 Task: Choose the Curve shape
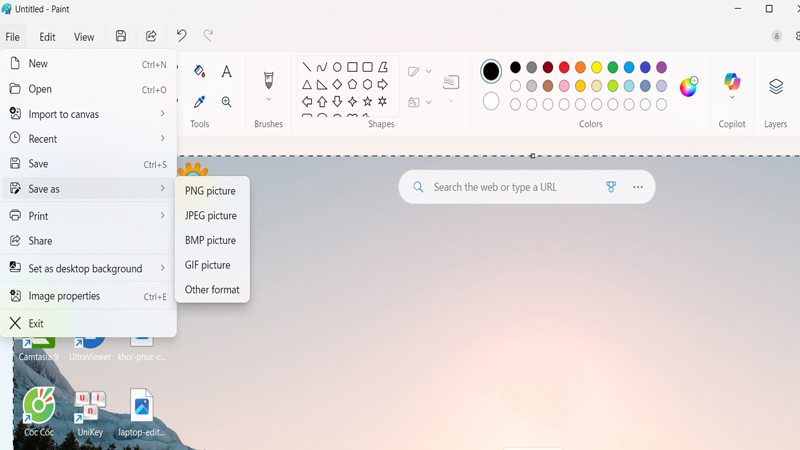pos(322,67)
